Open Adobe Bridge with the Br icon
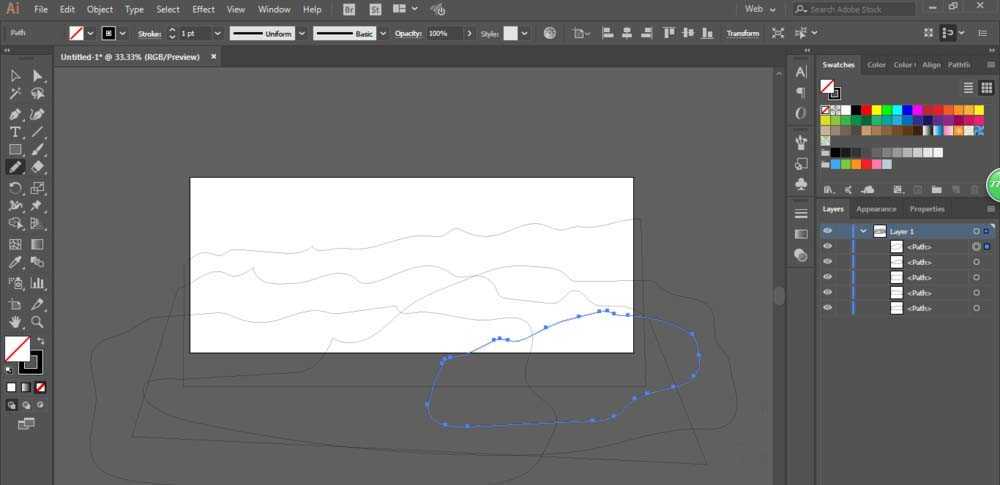Screen dimensions: 1000x485 point(349,9)
